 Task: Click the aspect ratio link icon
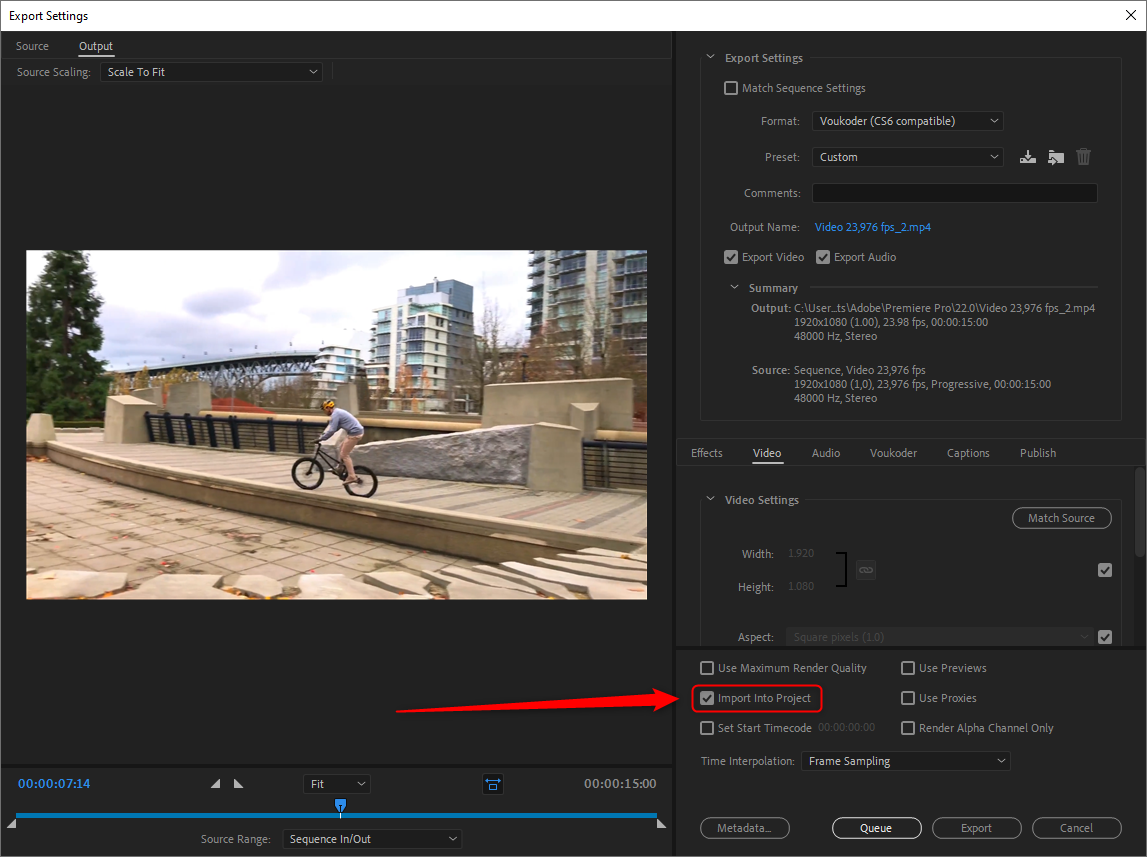click(866, 570)
